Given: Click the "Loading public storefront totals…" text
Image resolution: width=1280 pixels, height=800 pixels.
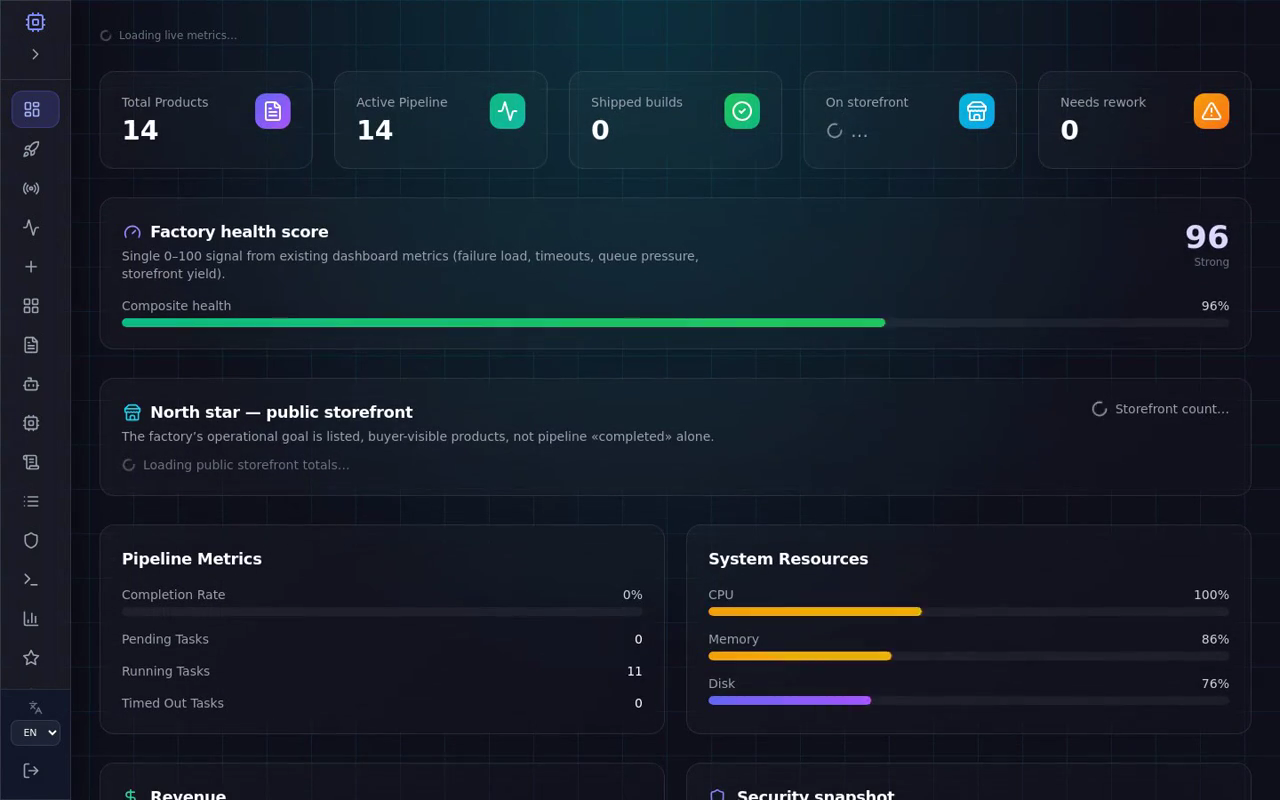Looking at the screenshot, I should click(x=246, y=465).
